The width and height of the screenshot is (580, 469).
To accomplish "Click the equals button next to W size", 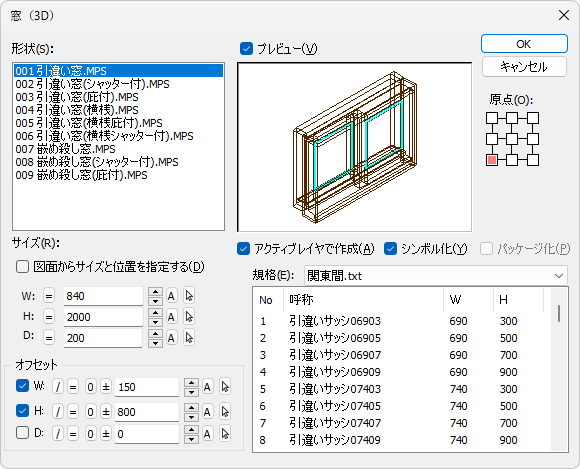I will (x=49, y=296).
